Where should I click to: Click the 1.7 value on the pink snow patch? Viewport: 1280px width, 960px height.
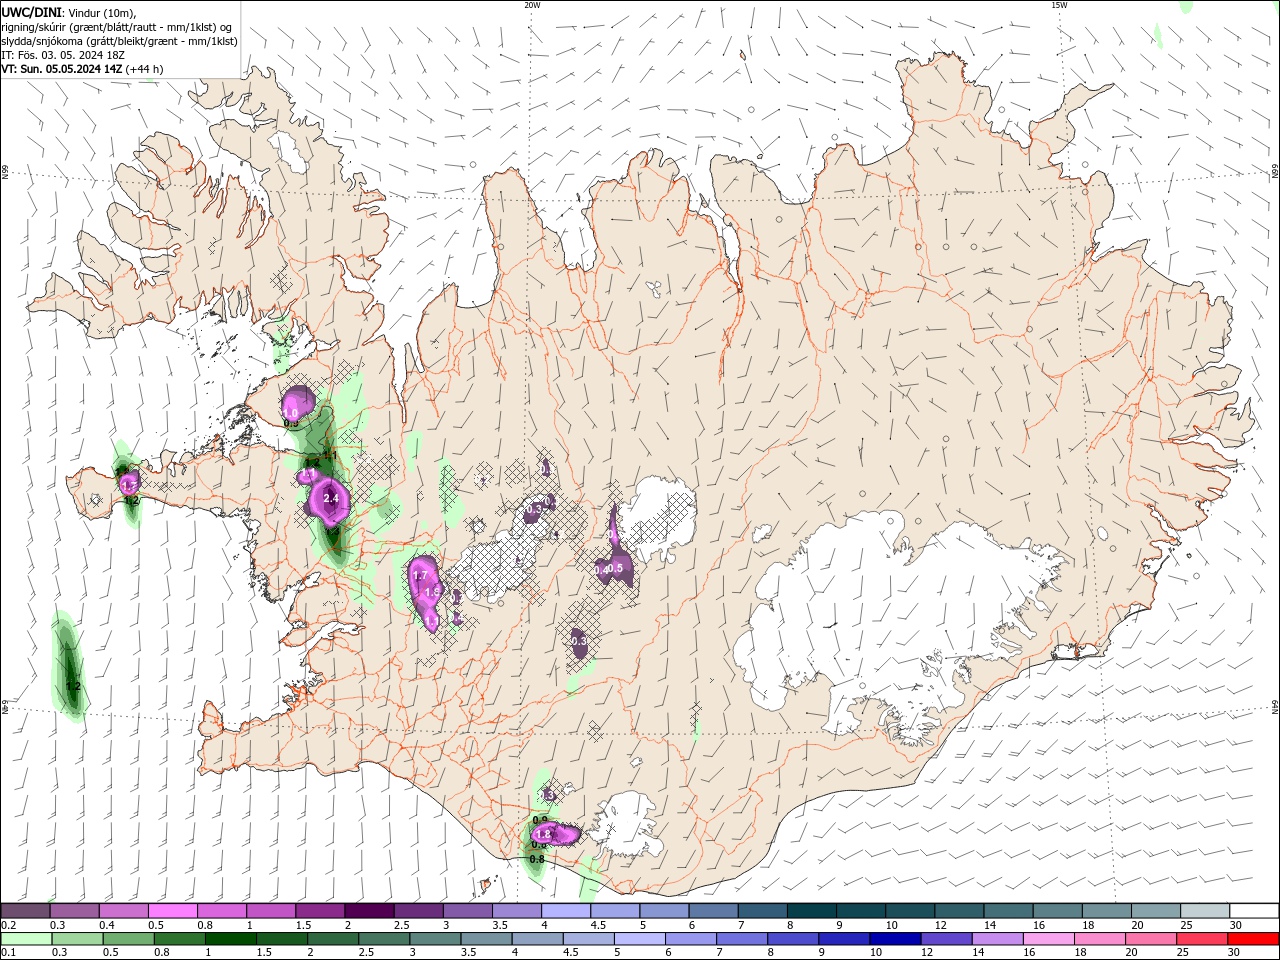click(x=420, y=576)
